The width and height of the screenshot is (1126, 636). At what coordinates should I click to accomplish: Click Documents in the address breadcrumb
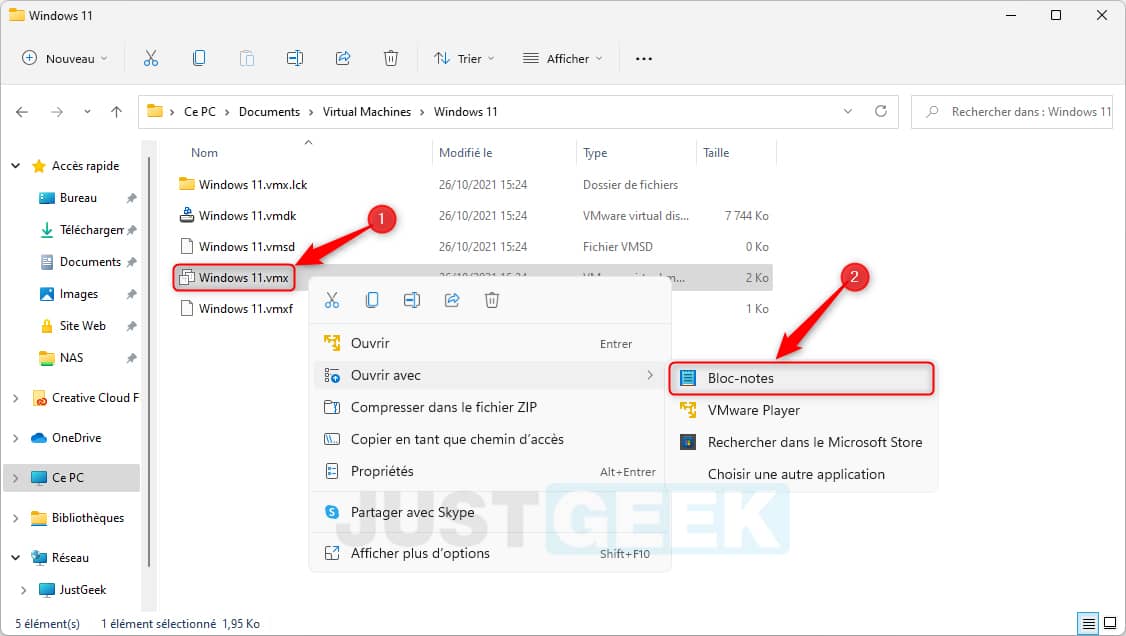click(x=269, y=112)
